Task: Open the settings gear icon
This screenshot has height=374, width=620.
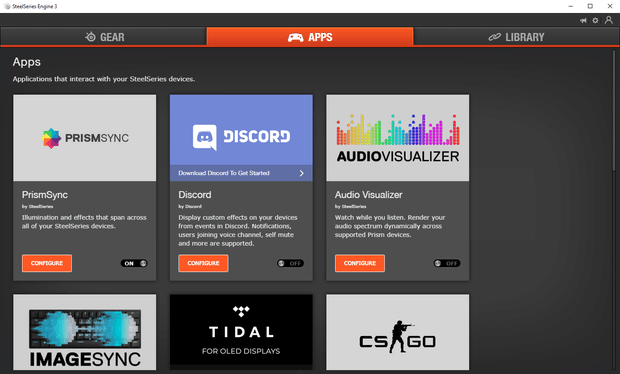Action: point(595,21)
